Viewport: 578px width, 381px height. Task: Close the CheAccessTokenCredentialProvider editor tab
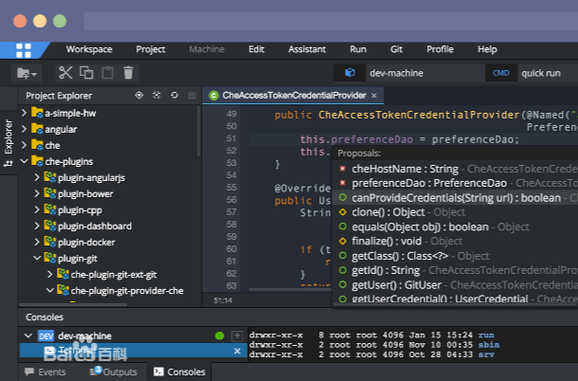coord(374,95)
